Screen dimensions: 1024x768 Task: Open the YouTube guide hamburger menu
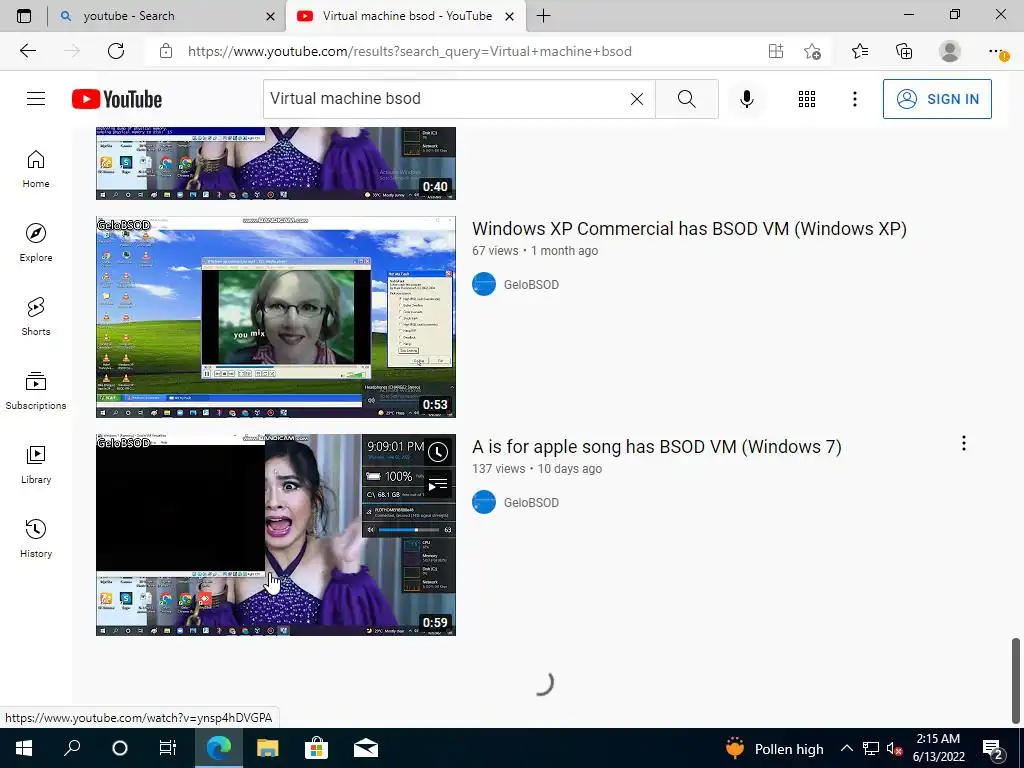click(36, 99)
